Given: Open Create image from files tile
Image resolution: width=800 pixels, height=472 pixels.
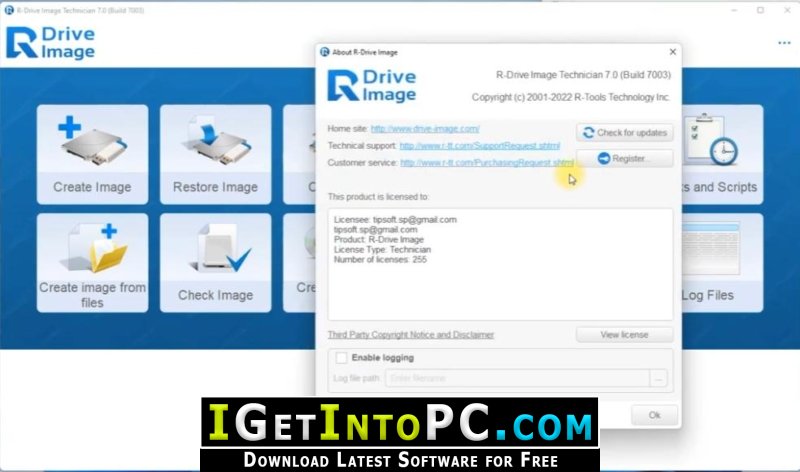Looking at the screenshot, I should [x=92, y=263].
